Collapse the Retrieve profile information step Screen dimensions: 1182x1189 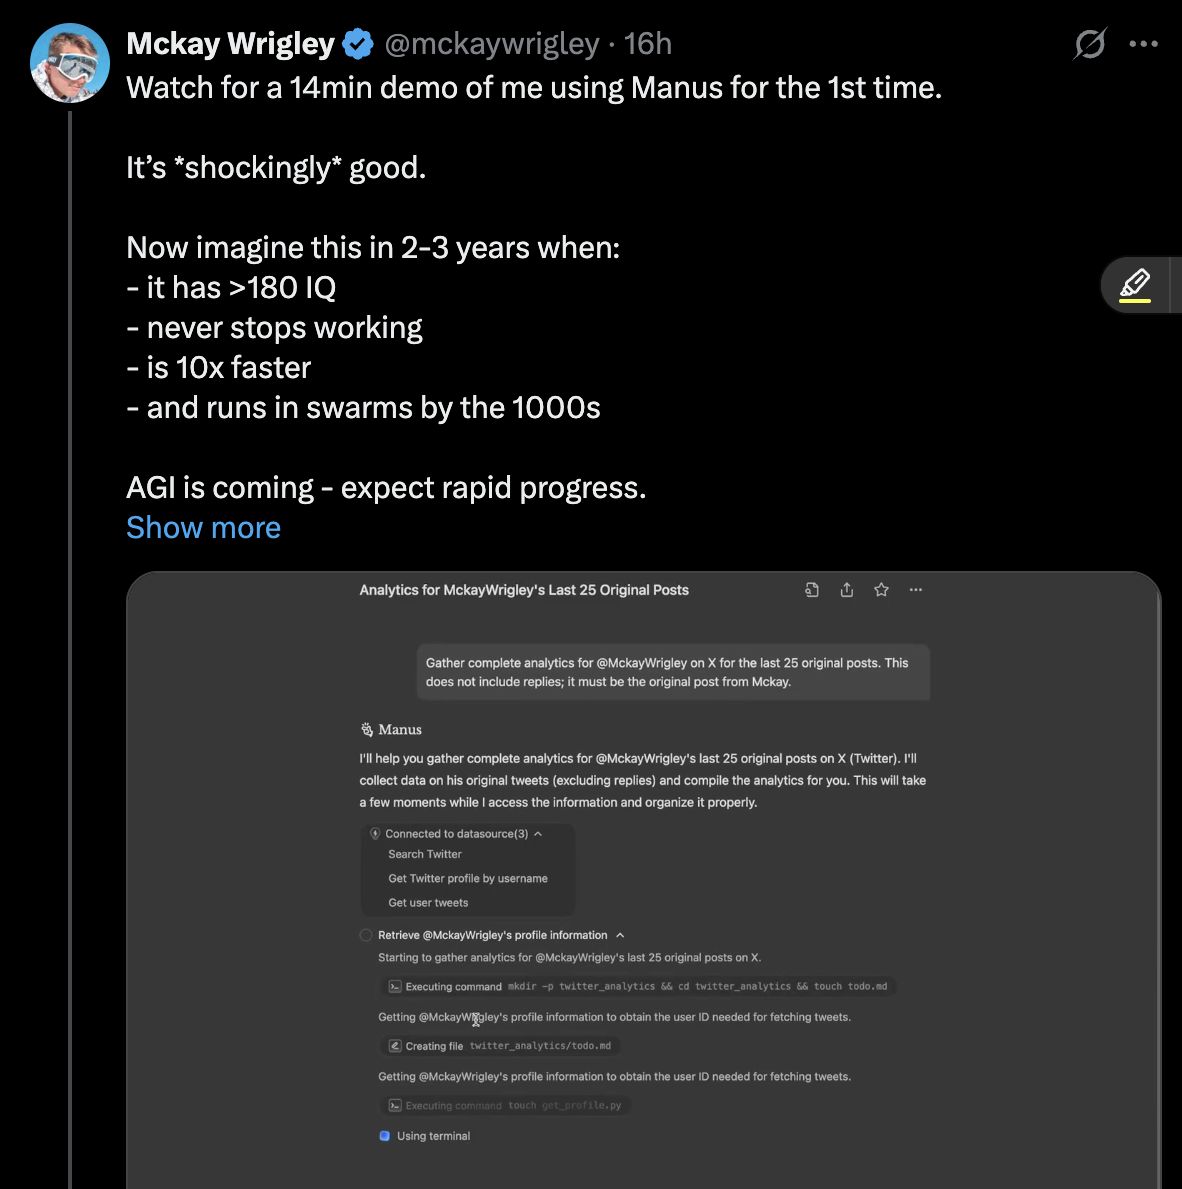(620, 935)
